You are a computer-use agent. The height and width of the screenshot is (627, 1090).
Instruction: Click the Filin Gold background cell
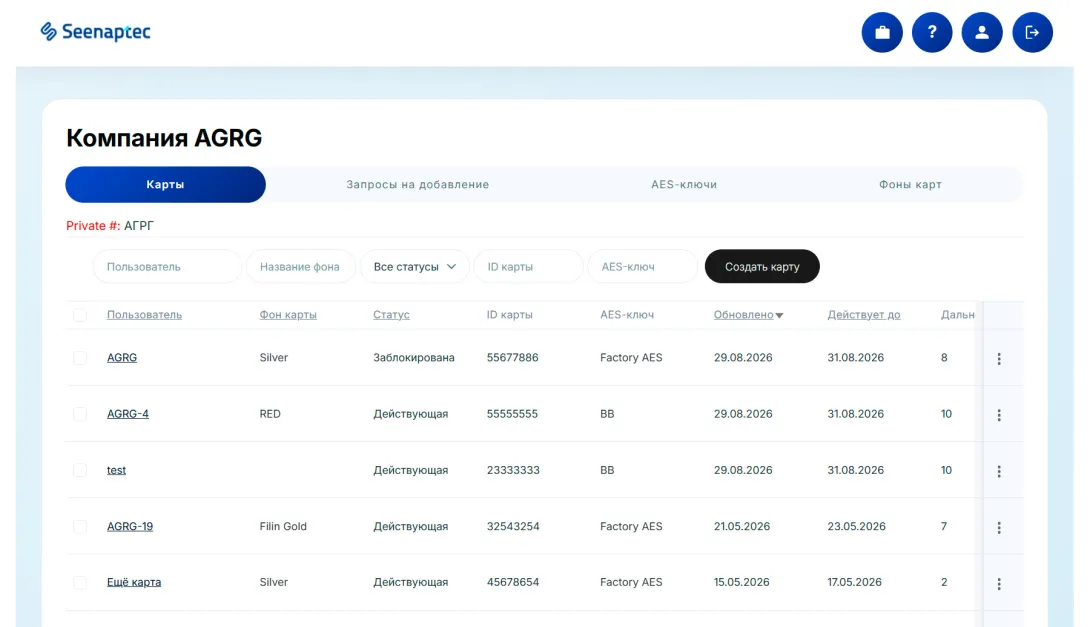click(283, 526)
